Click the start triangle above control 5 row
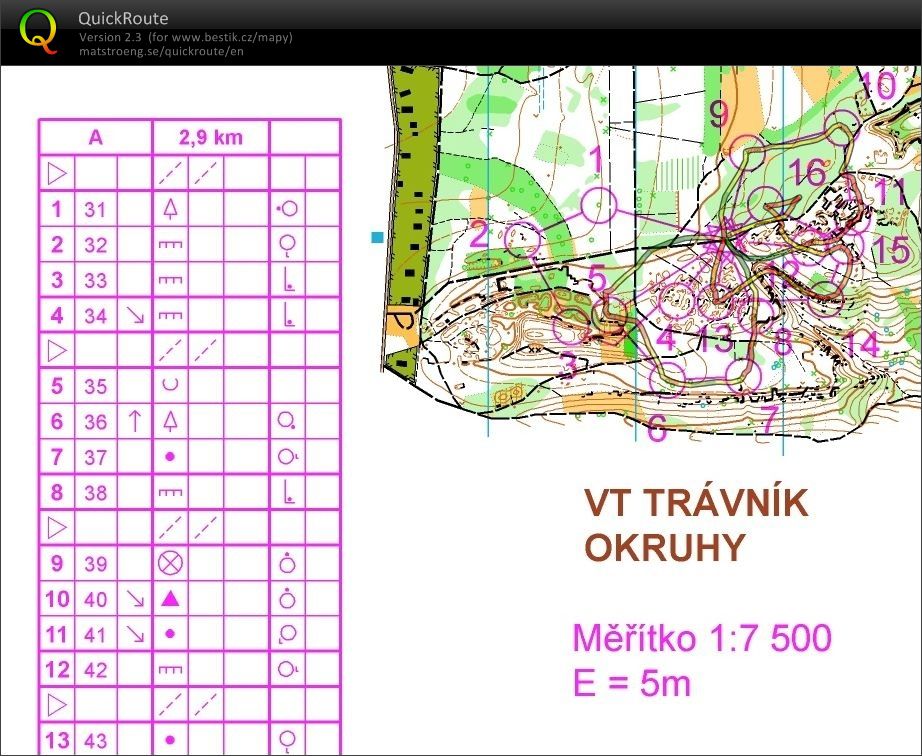 tap(57, 351)
